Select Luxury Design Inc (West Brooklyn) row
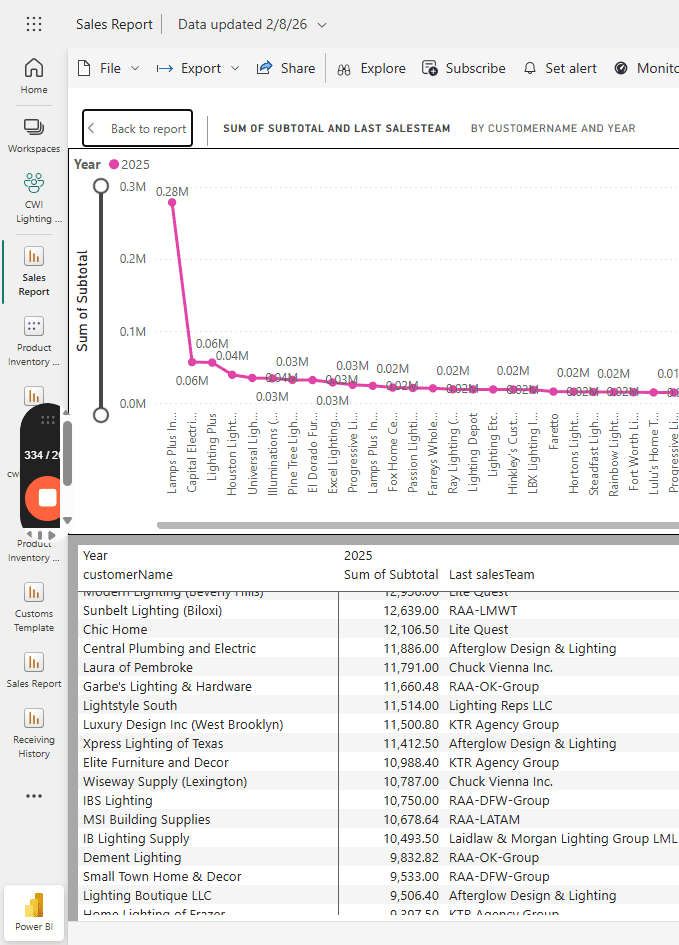 380,724
